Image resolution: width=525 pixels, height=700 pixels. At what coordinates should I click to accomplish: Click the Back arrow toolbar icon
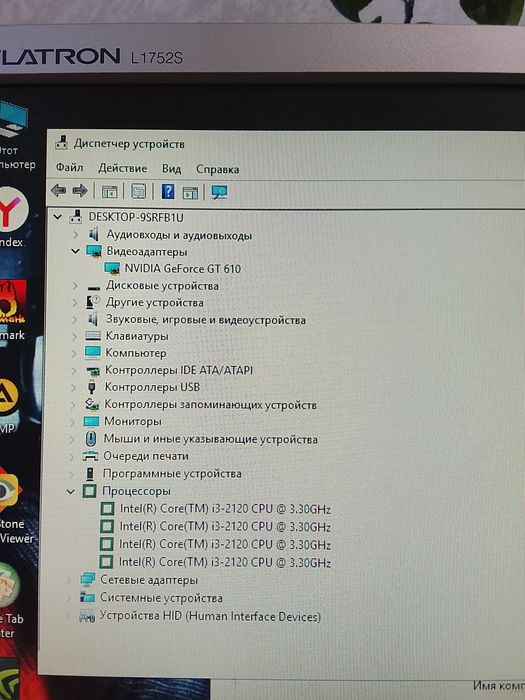58,191
